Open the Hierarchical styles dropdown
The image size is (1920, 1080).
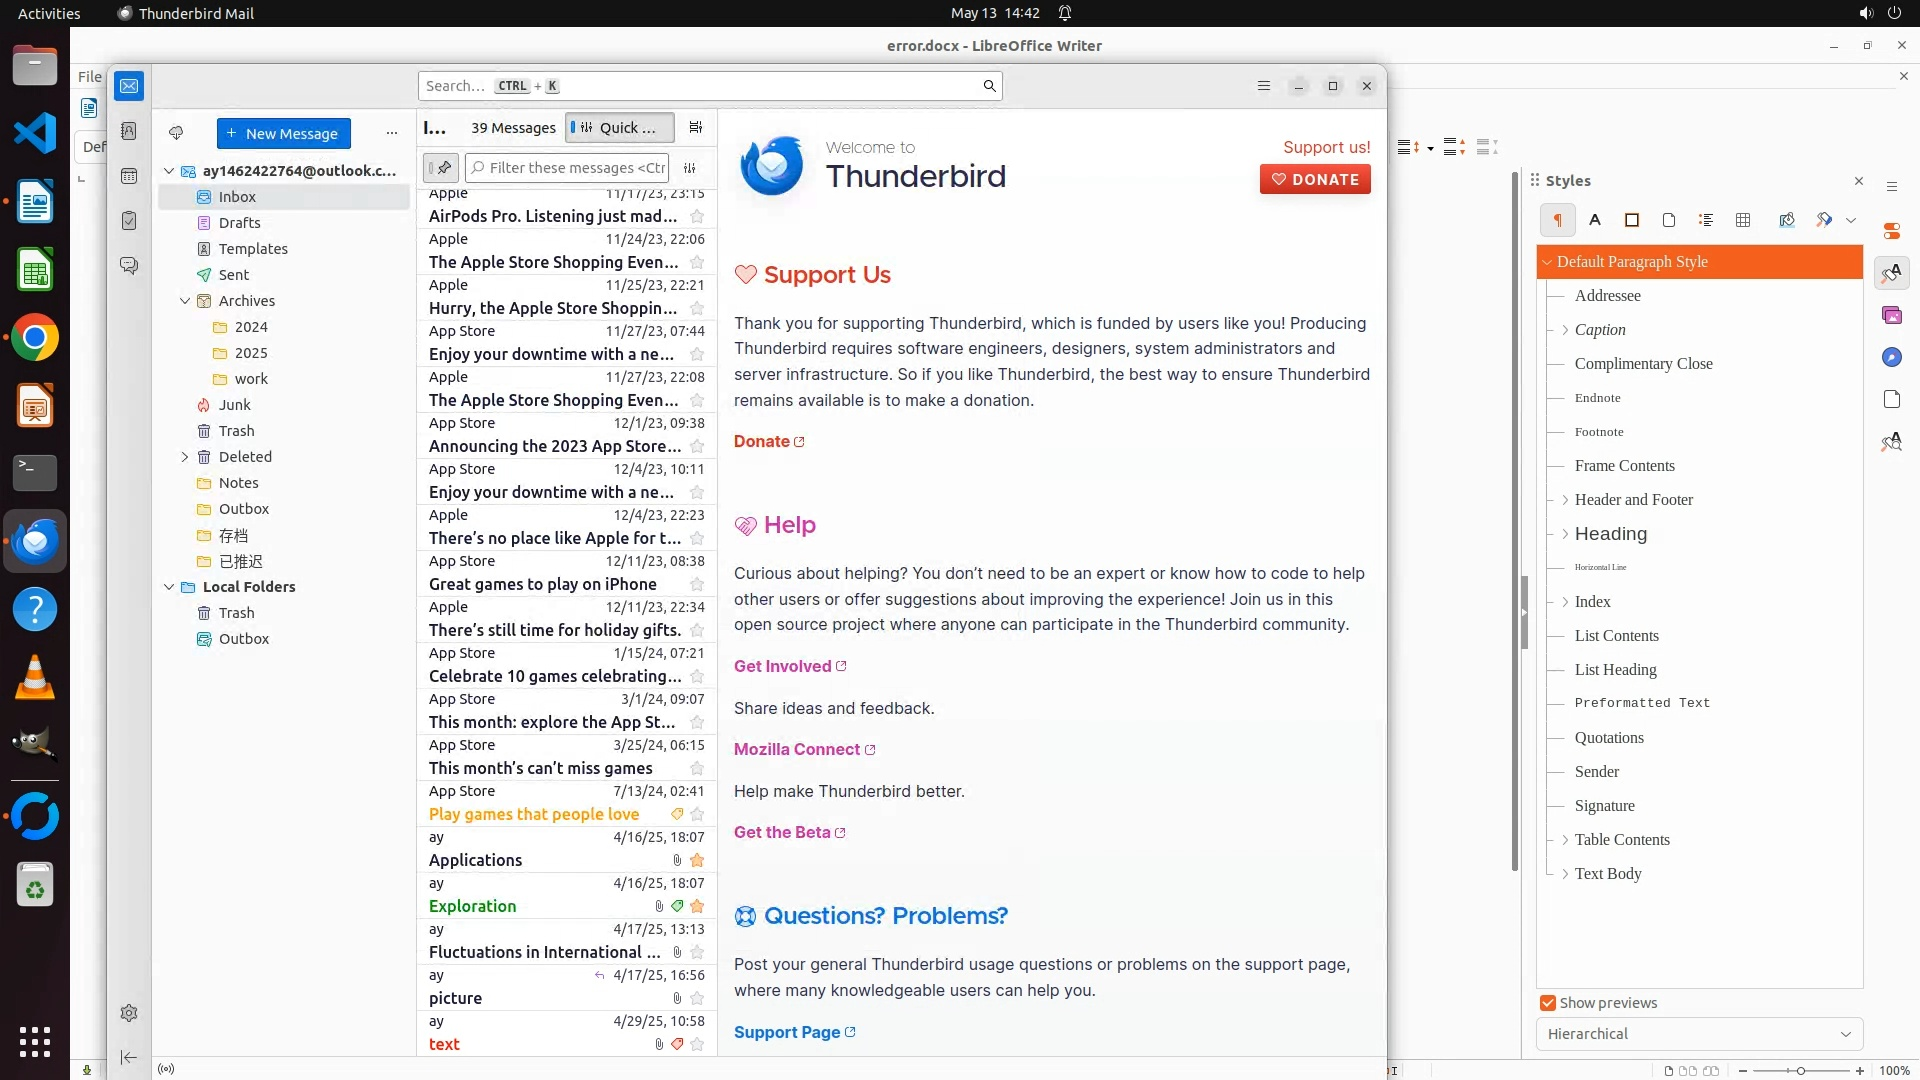point(1699,1034)
